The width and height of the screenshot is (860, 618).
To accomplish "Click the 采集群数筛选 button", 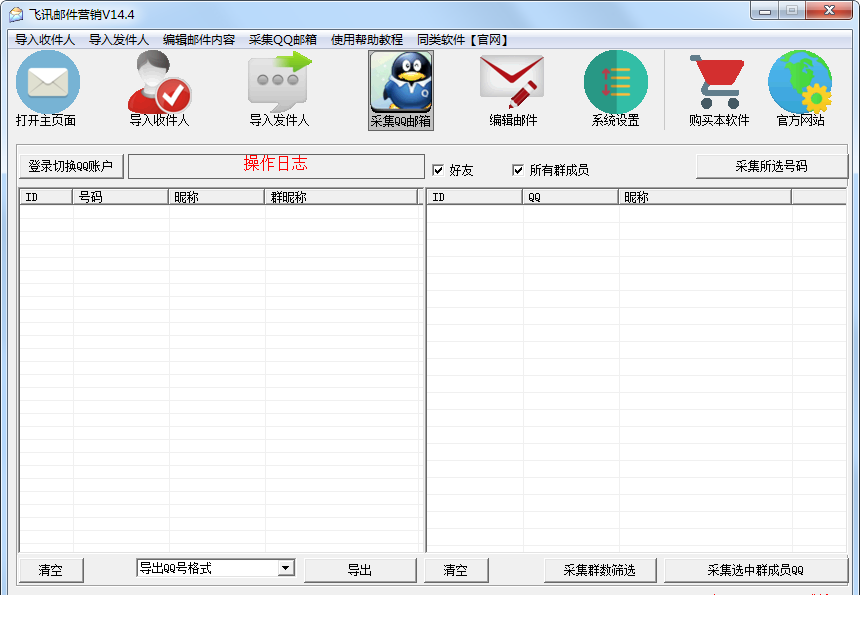I will [x=599, y=570].
